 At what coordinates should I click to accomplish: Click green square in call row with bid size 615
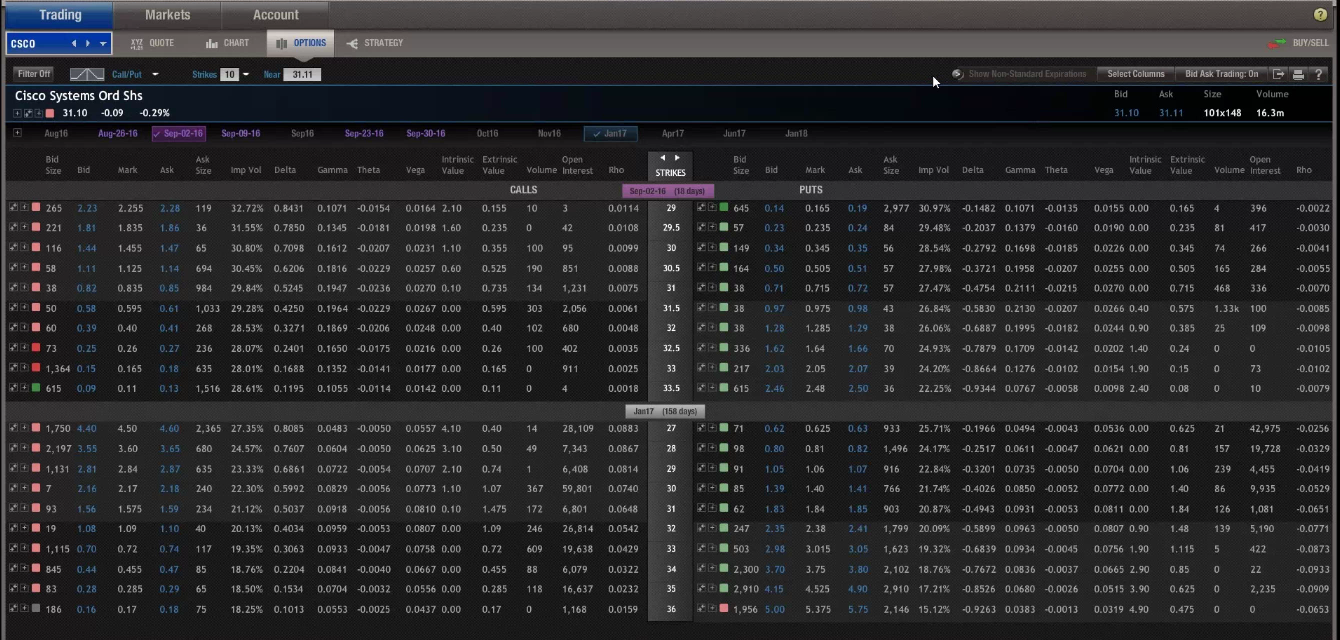click(36, 388)
